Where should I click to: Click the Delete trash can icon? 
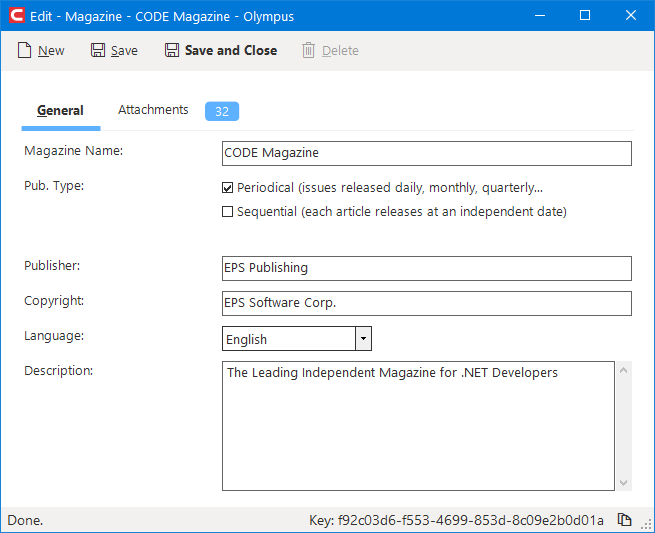[308, 50]
